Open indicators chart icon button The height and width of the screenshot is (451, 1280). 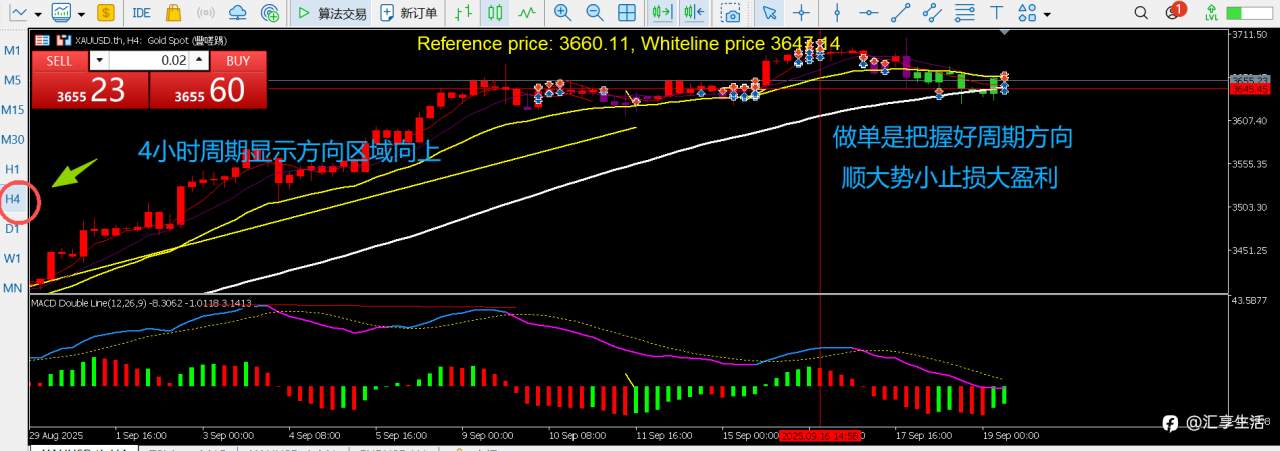click(x=62, y=13)
